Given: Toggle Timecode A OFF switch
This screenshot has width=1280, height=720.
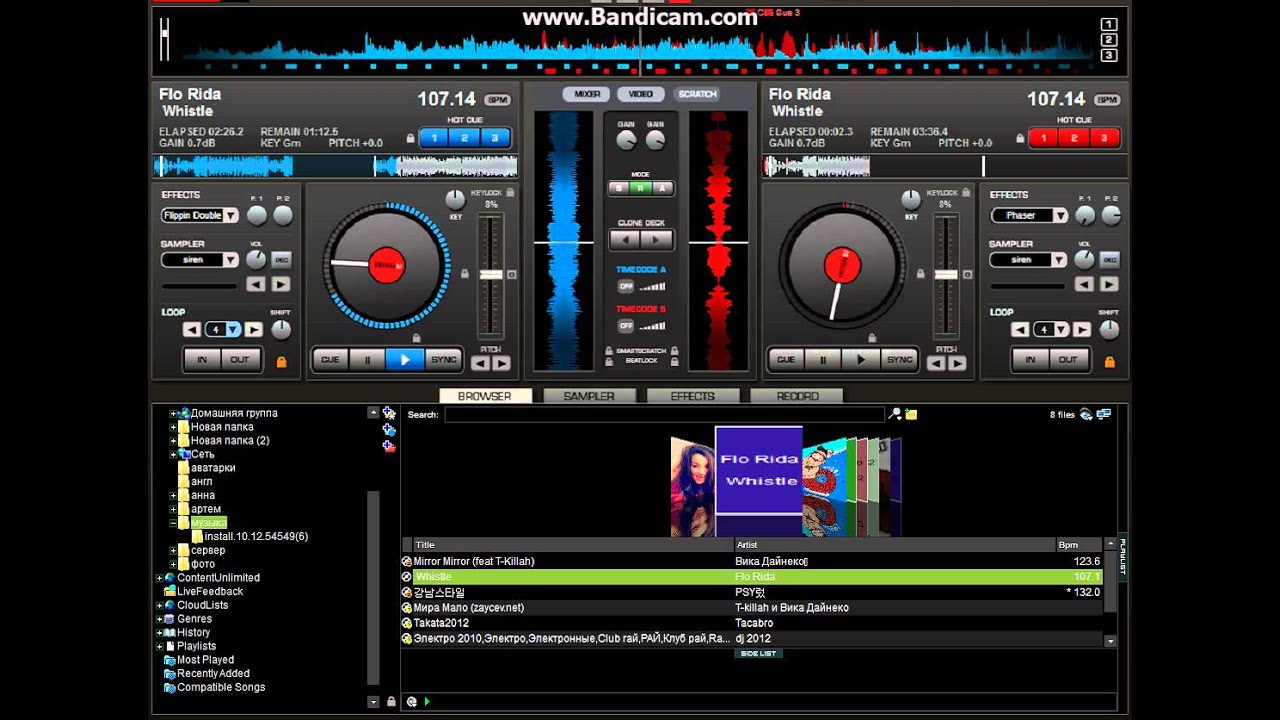Looking at the screenshot, I should [x=625, y=286].
